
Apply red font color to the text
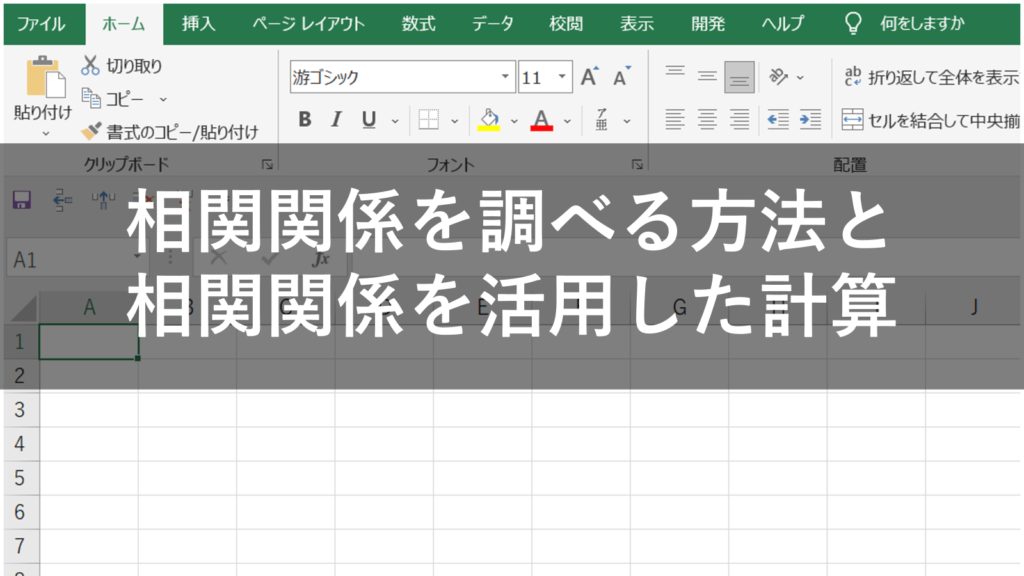[541, 120]
